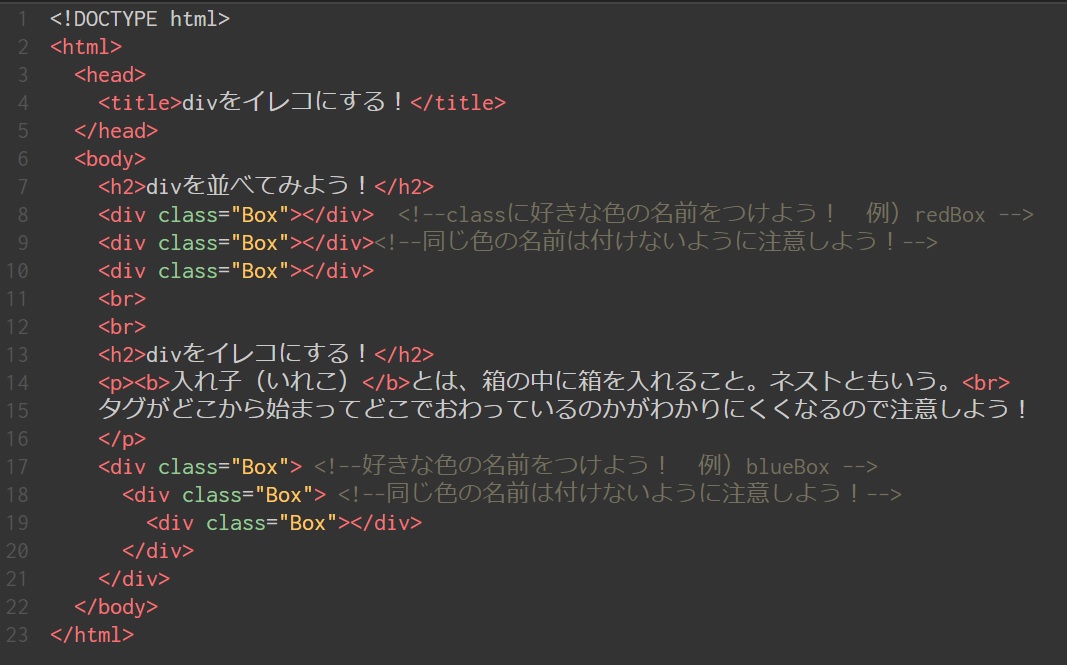1067x665 pixels.
Task: Click the innermost nested div on line 19
Action: (283, 522)
